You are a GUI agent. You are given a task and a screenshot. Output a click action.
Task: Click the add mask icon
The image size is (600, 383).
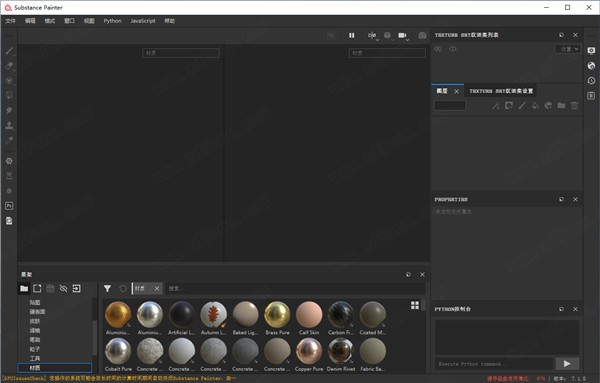click(x=509, y=106)
